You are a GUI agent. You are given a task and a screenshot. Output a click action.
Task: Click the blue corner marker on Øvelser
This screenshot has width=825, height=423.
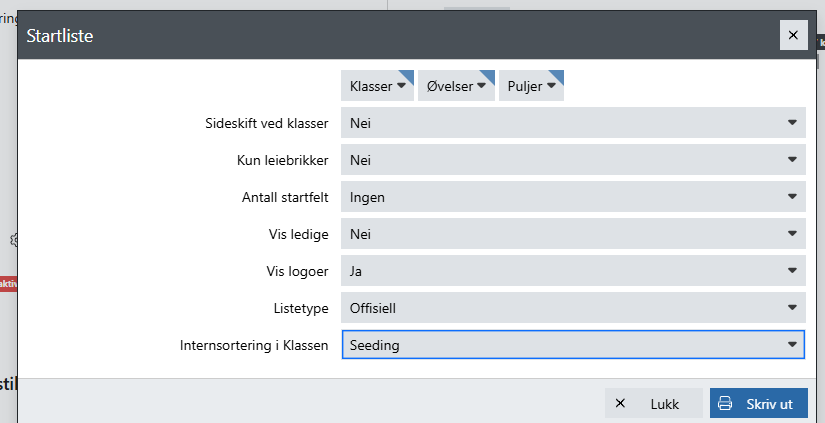488,75
